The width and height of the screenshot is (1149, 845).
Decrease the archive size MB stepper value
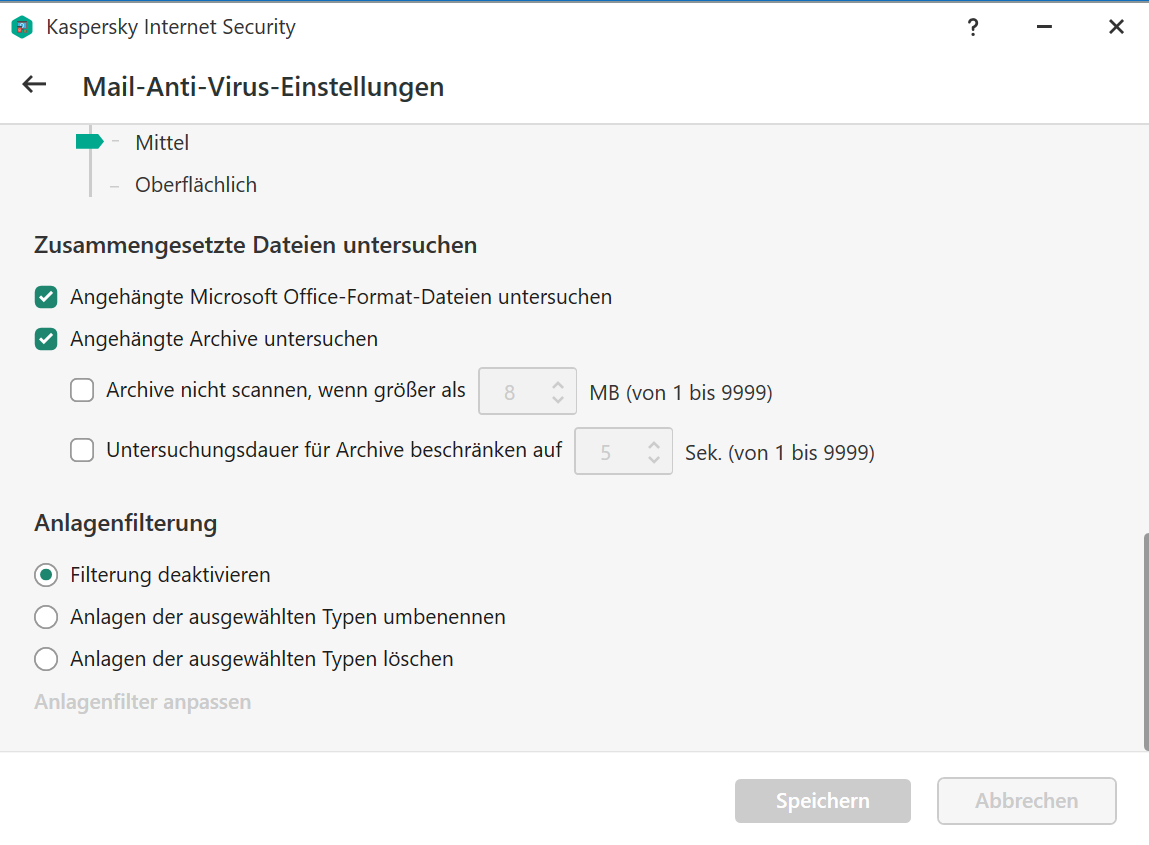click(558, 399)
